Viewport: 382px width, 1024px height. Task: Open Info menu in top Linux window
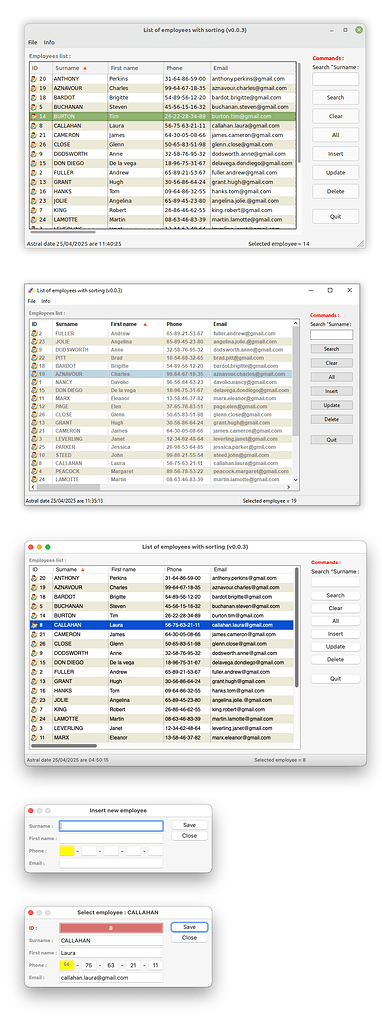tap(49, 42)
